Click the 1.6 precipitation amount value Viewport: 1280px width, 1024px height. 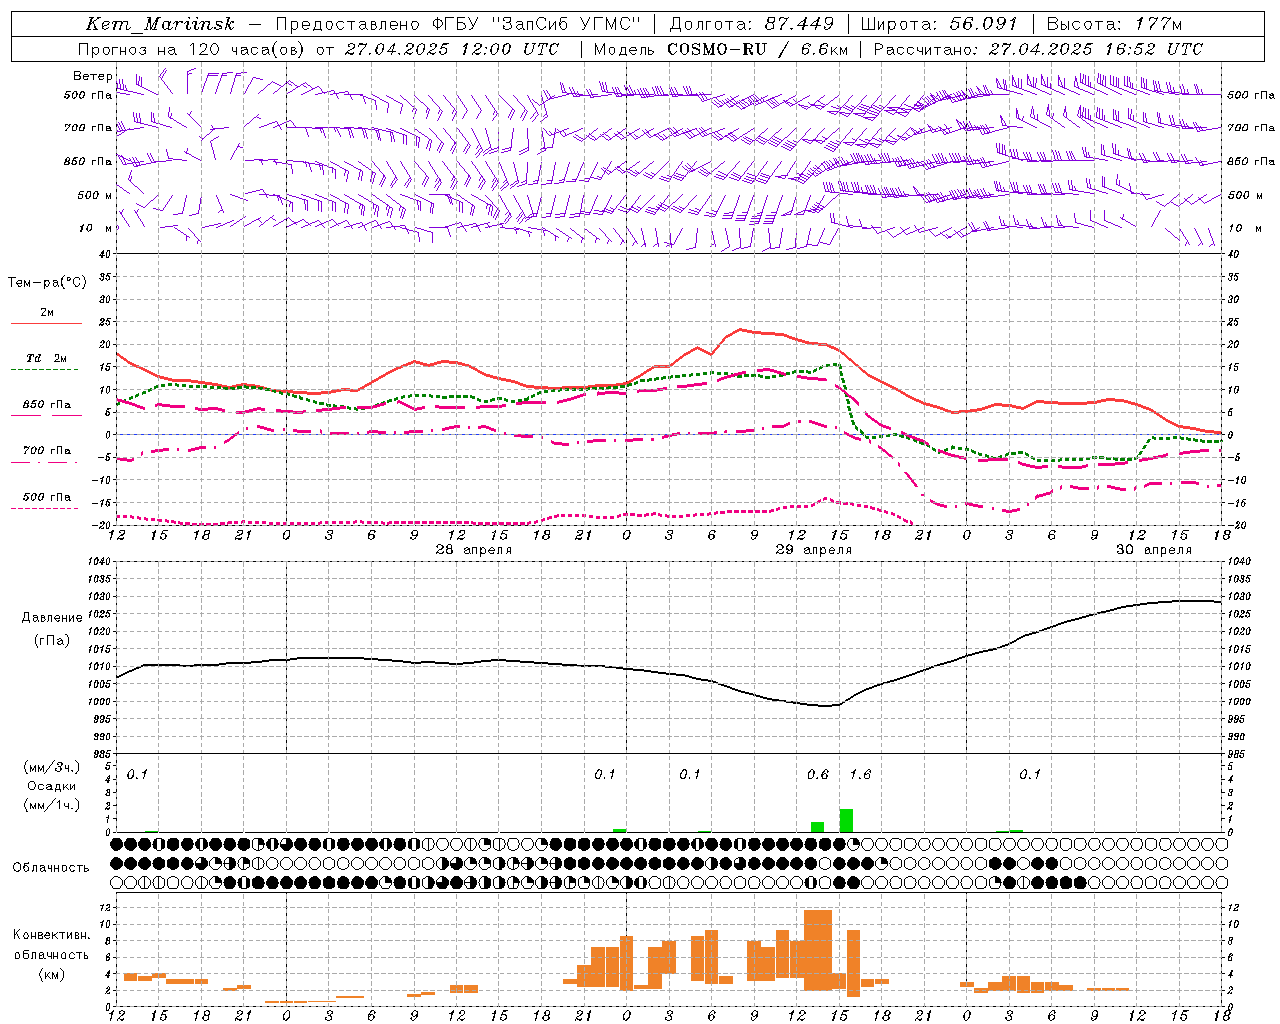(860, 774)
